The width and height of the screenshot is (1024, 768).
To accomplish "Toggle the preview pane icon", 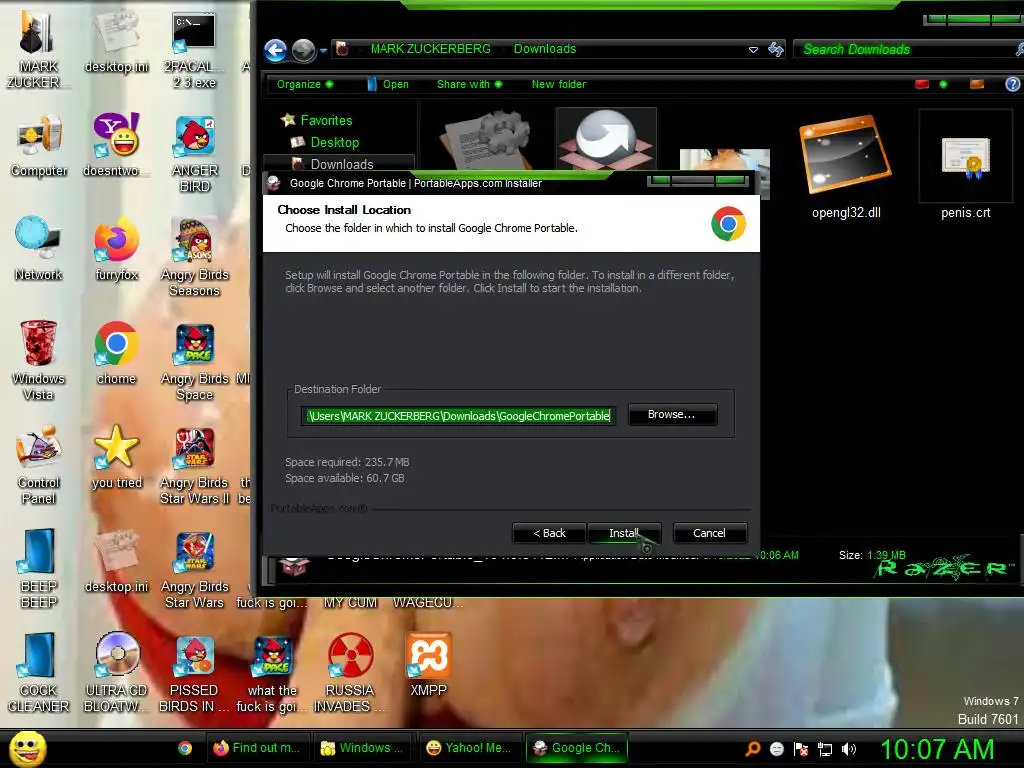I will (977, 84).
